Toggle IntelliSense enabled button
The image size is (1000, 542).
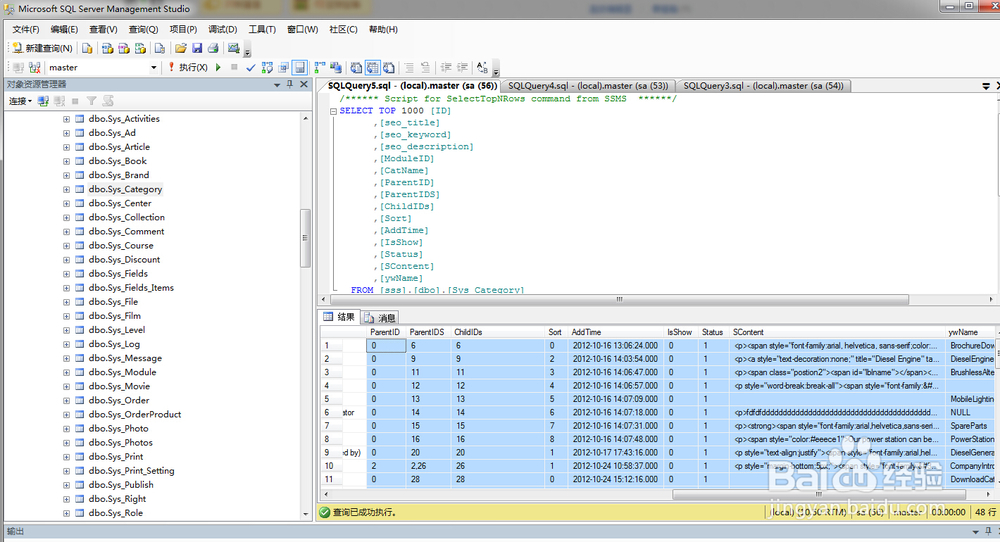300,67
